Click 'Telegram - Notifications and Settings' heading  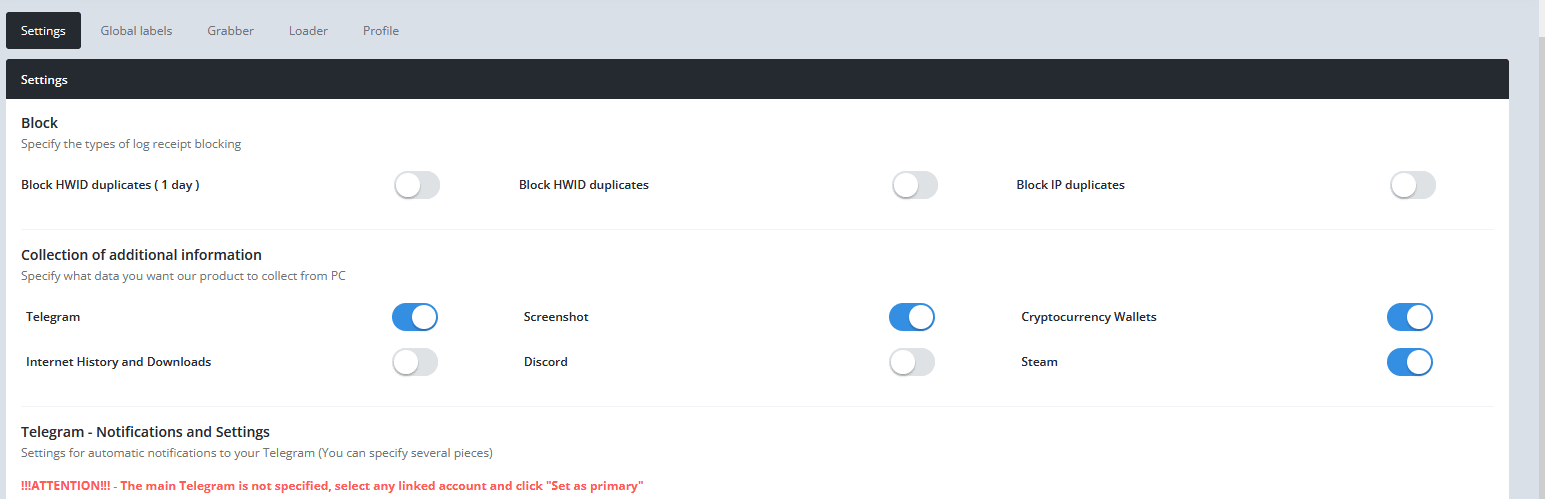point(146,432)
